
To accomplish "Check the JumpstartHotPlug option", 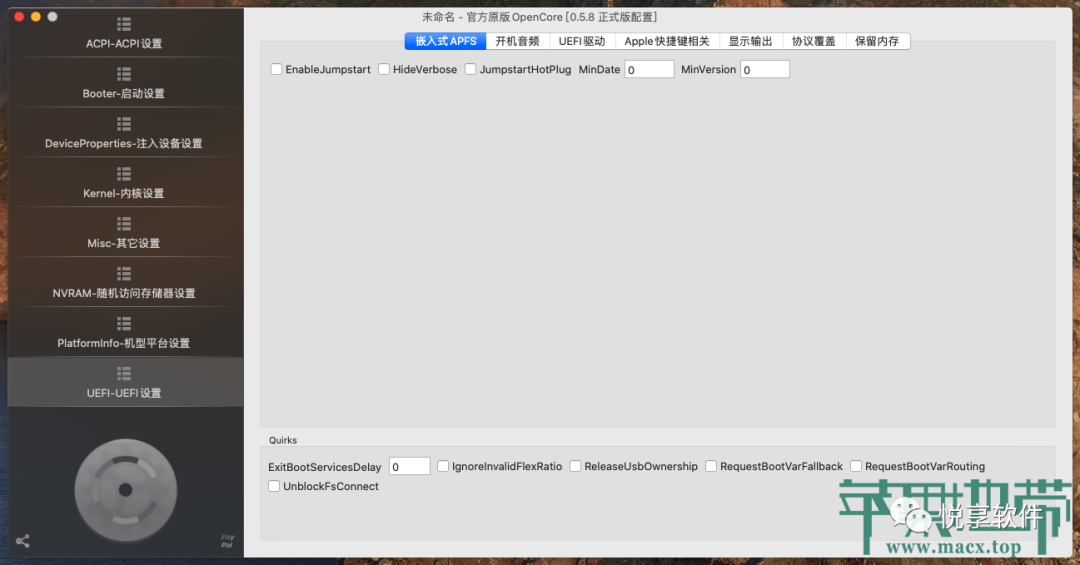I will tap(470, 69).
